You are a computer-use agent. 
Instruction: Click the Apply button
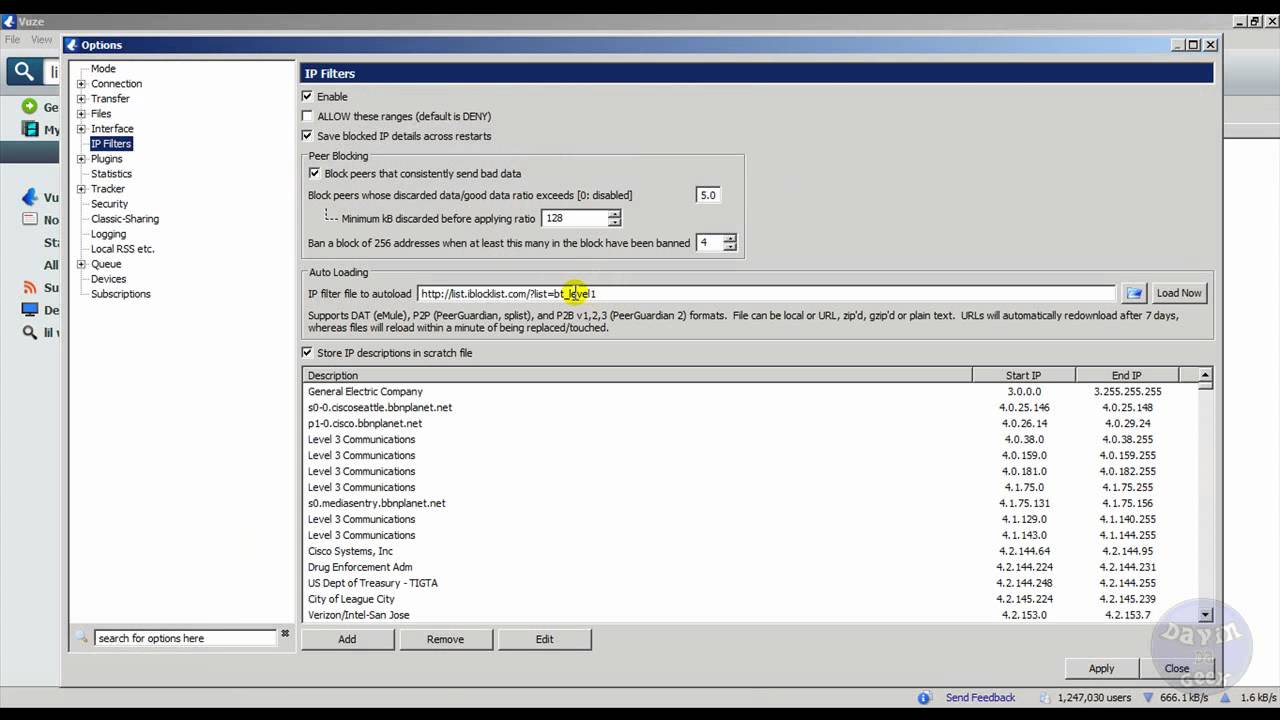click(x=1101, y=668)
